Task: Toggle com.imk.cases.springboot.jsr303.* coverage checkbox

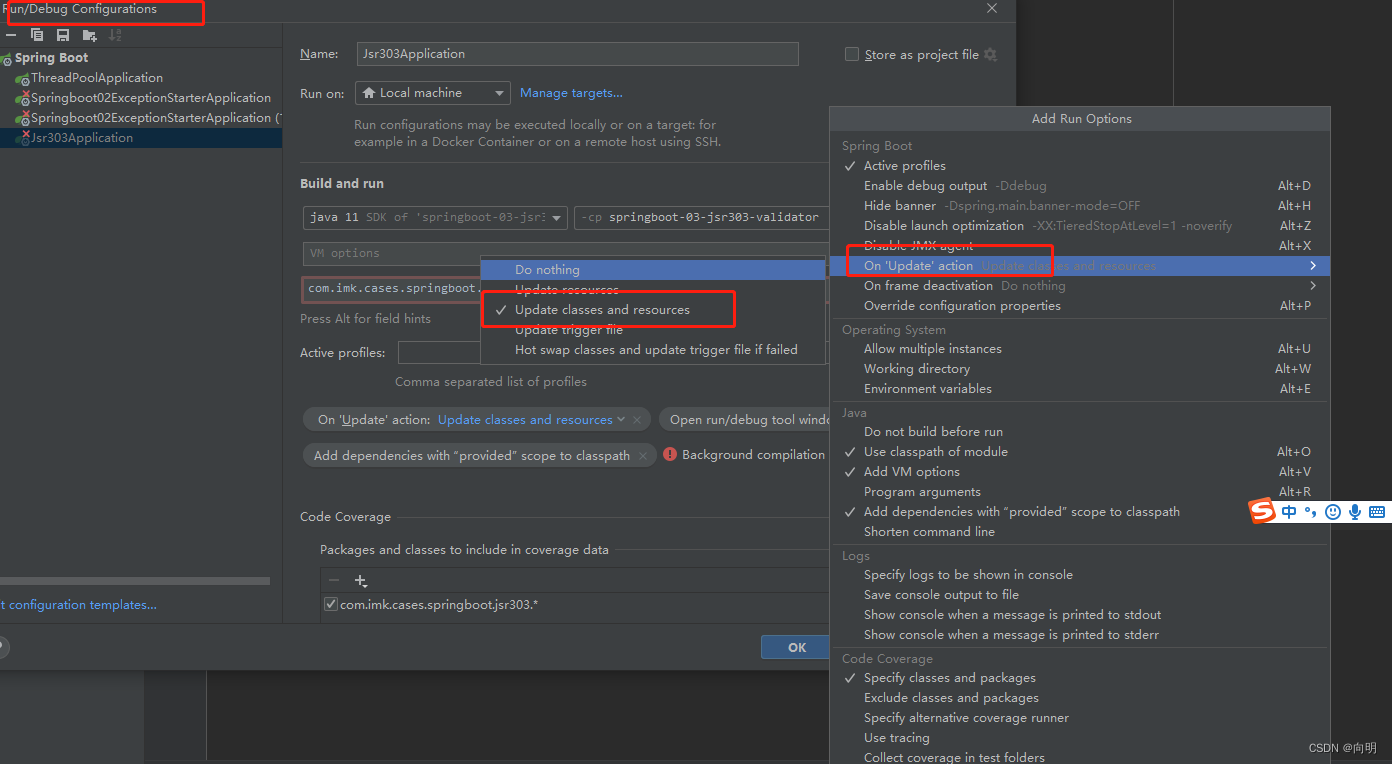Action: (x=331, y=605)
